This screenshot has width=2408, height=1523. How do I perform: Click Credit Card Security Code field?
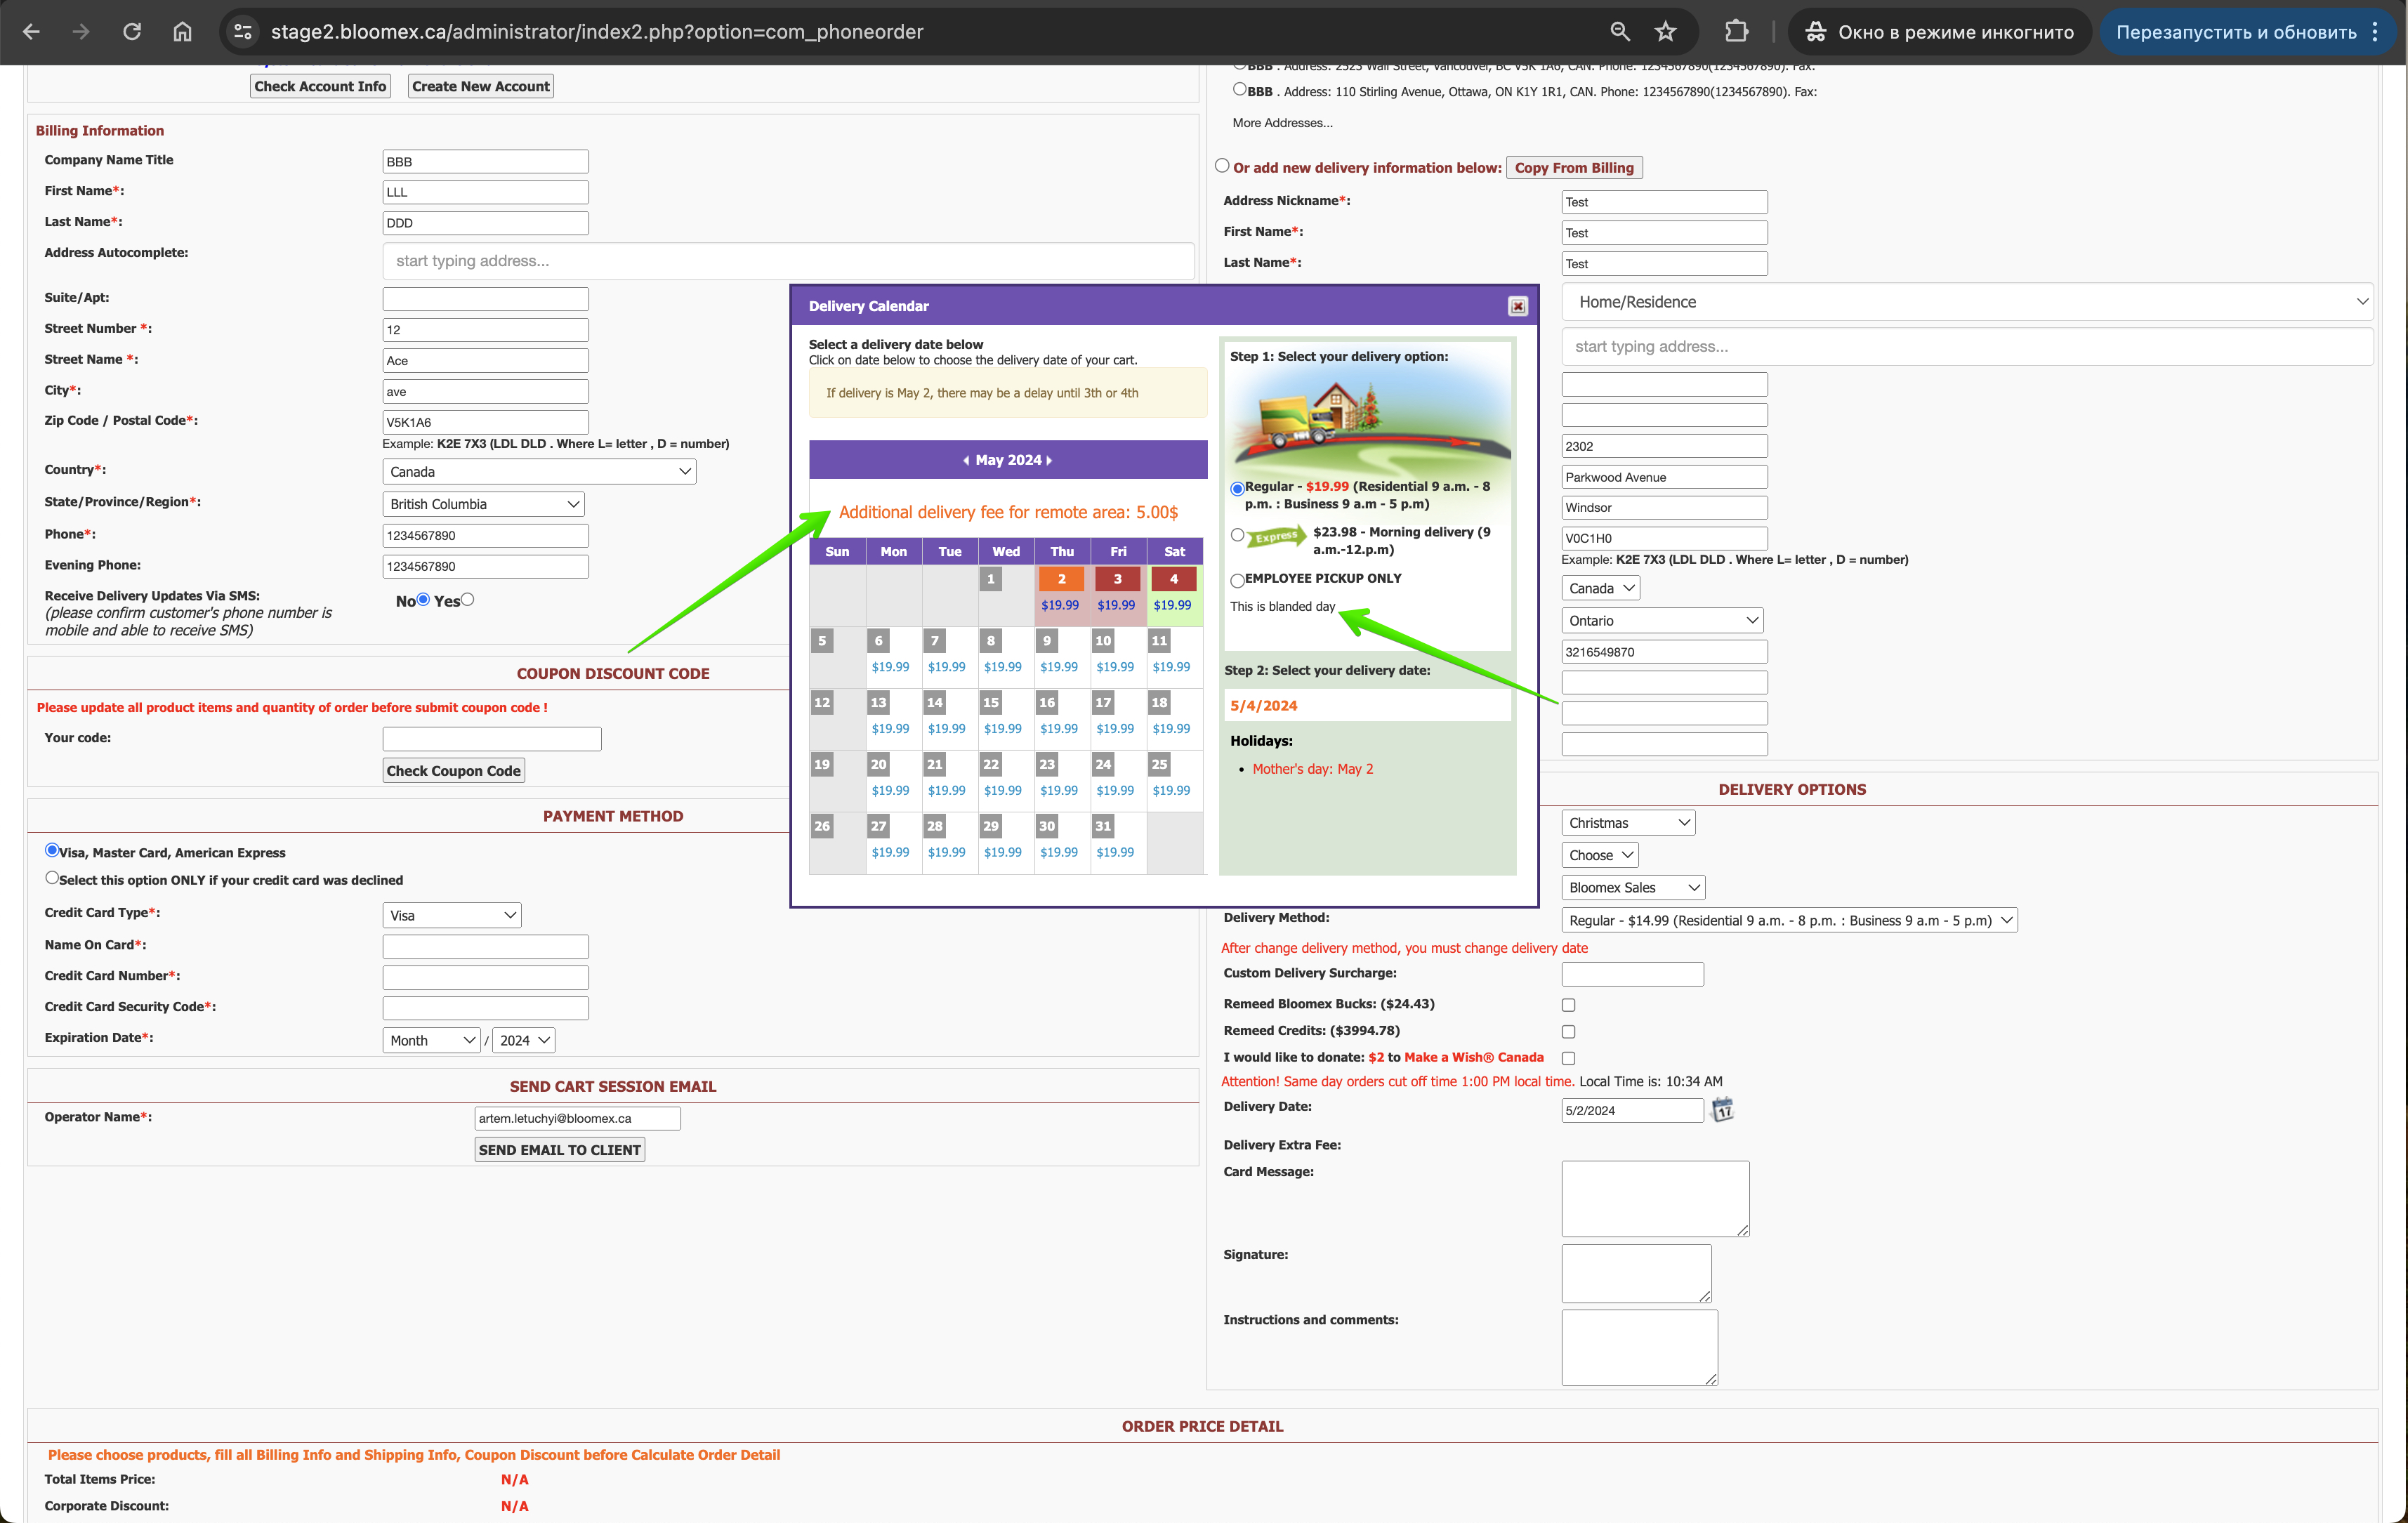486,1008
